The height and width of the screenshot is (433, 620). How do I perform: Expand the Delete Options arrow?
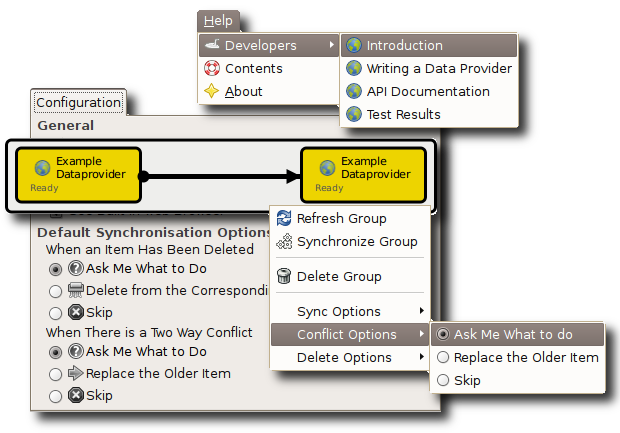422,357
